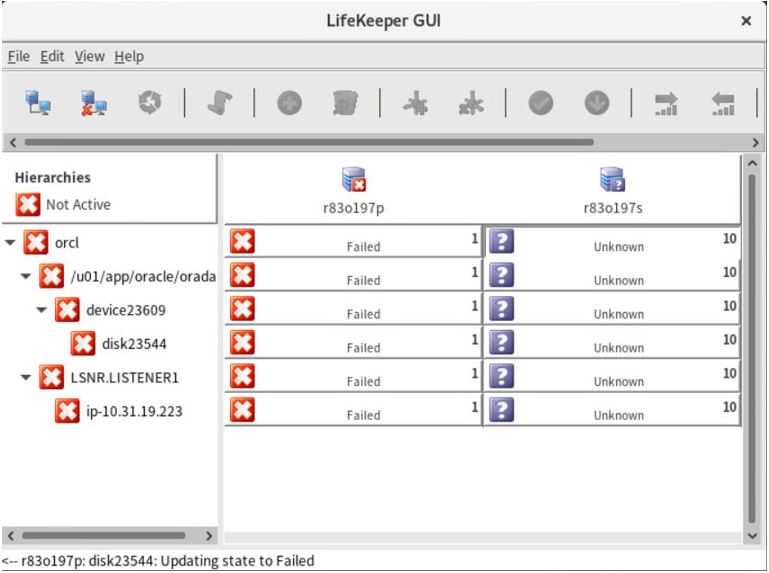Screen dimensions: 769x573
Task: Click the In Service checkmark icon
Action: coord(541,103)
